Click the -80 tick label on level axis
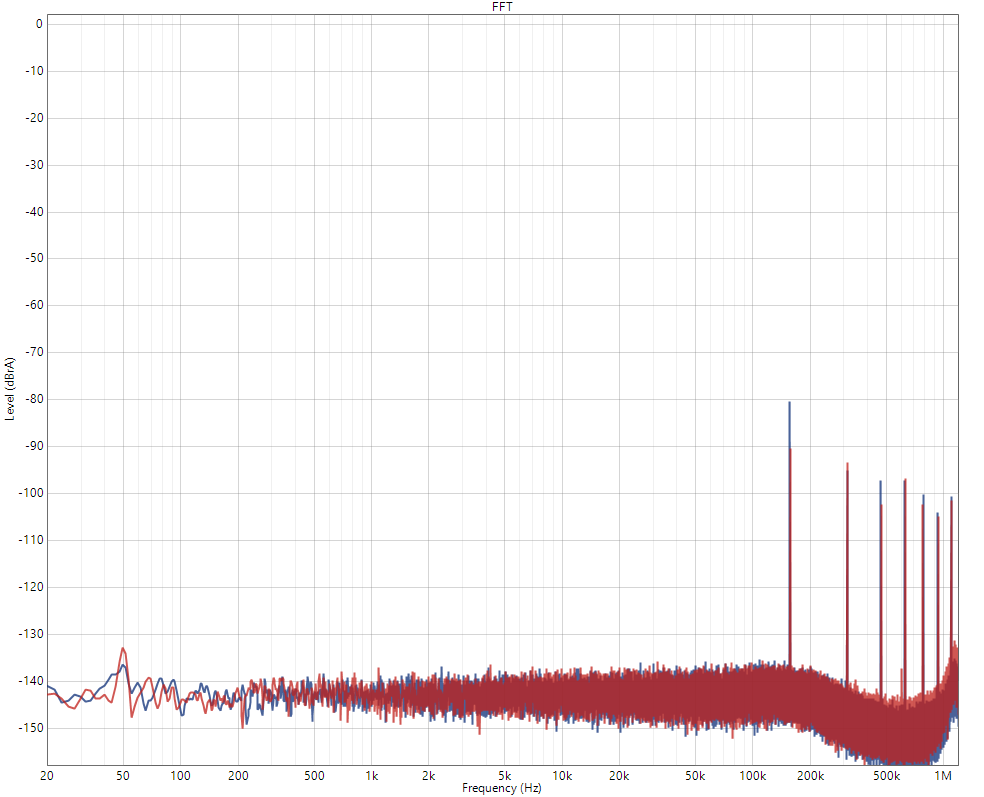 point(33,399)
